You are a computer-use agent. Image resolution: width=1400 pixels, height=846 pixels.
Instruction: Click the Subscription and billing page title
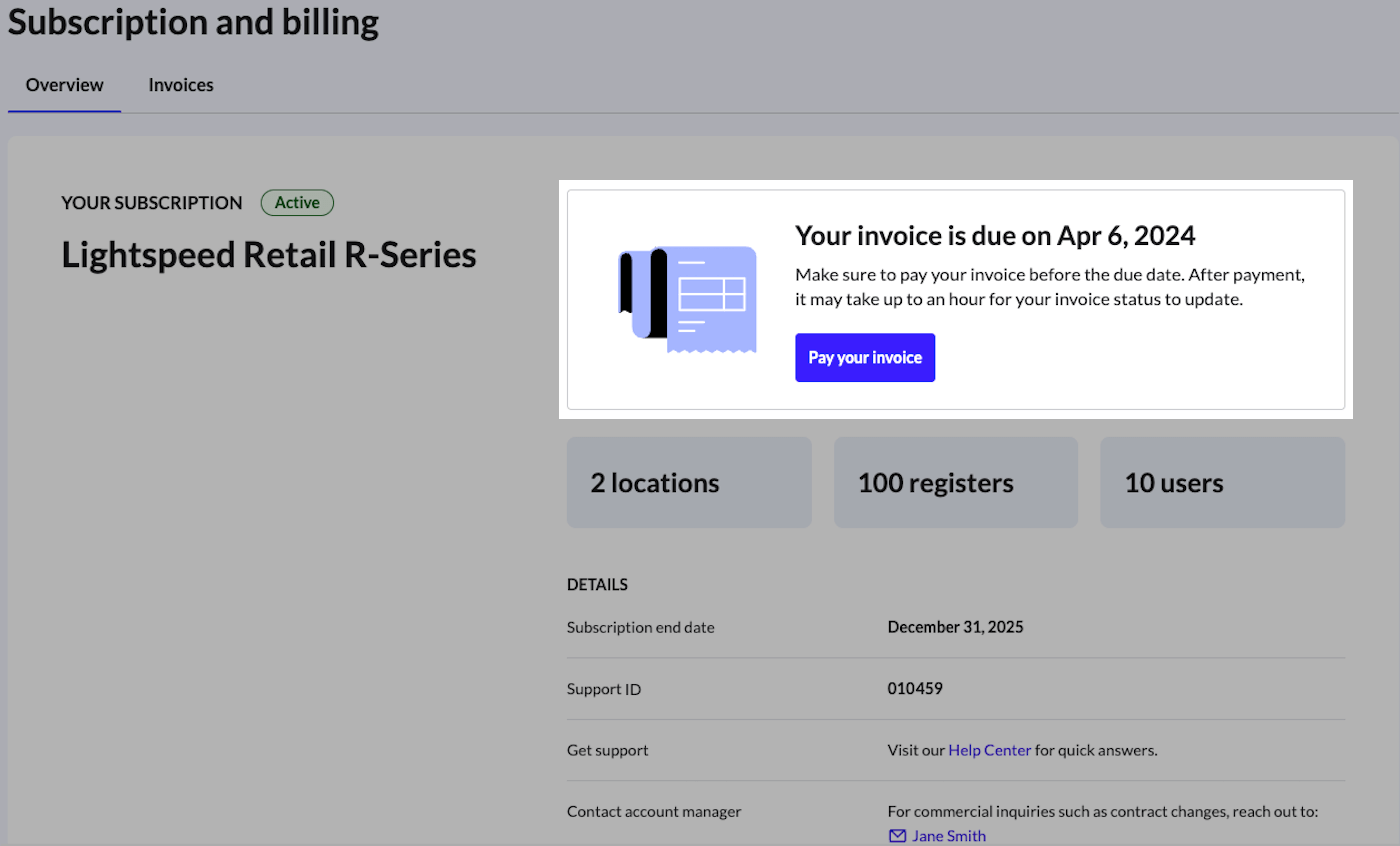click(194, 22)
